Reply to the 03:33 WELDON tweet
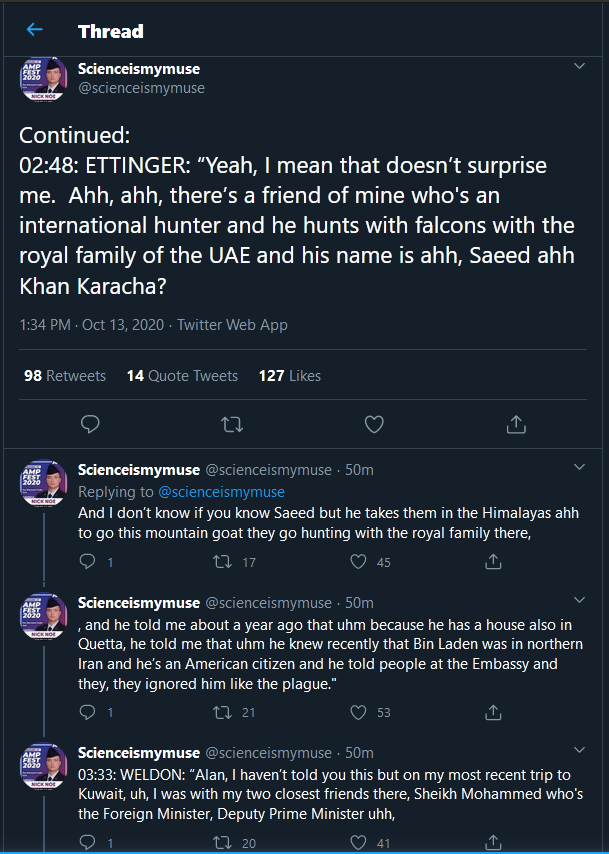609x854 pixels. click(x=87, y=843)
